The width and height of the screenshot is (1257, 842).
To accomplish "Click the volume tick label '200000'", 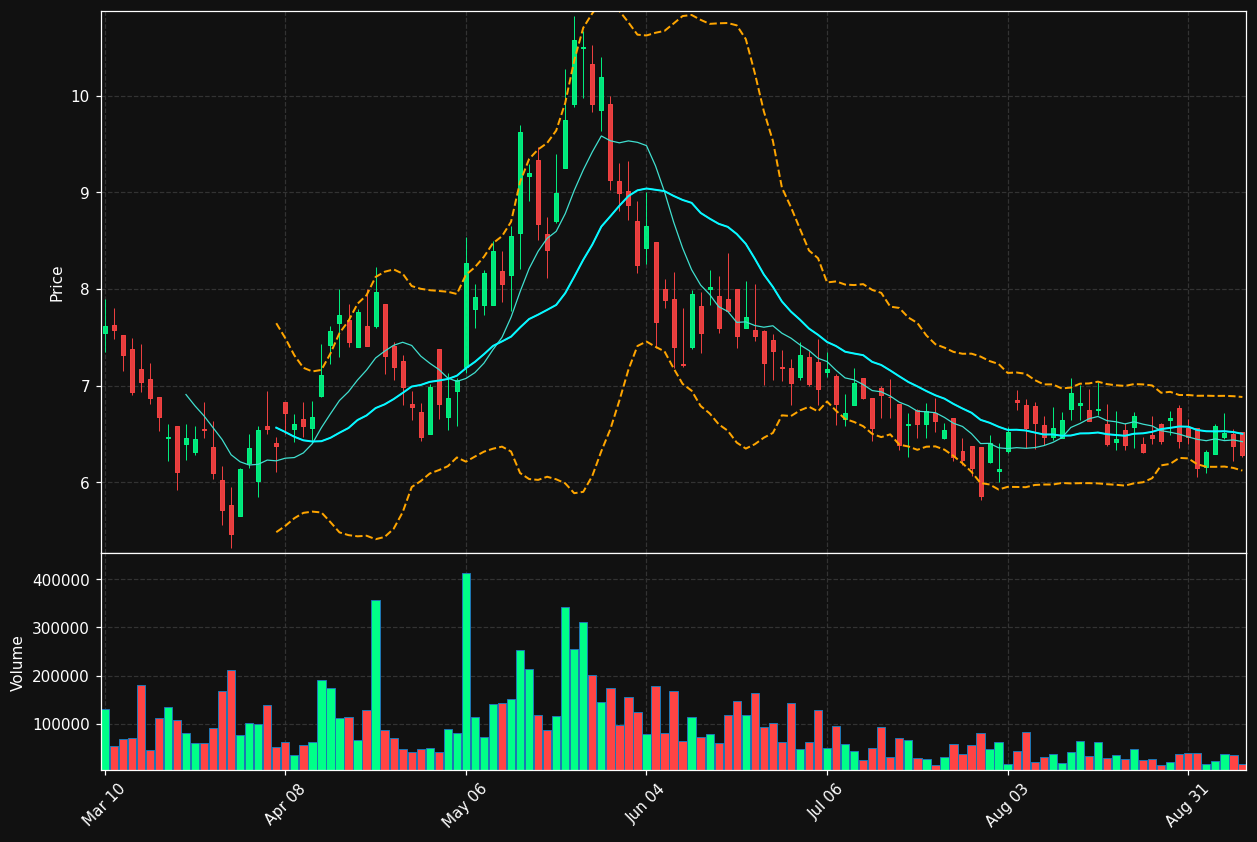I will (62, 676).
